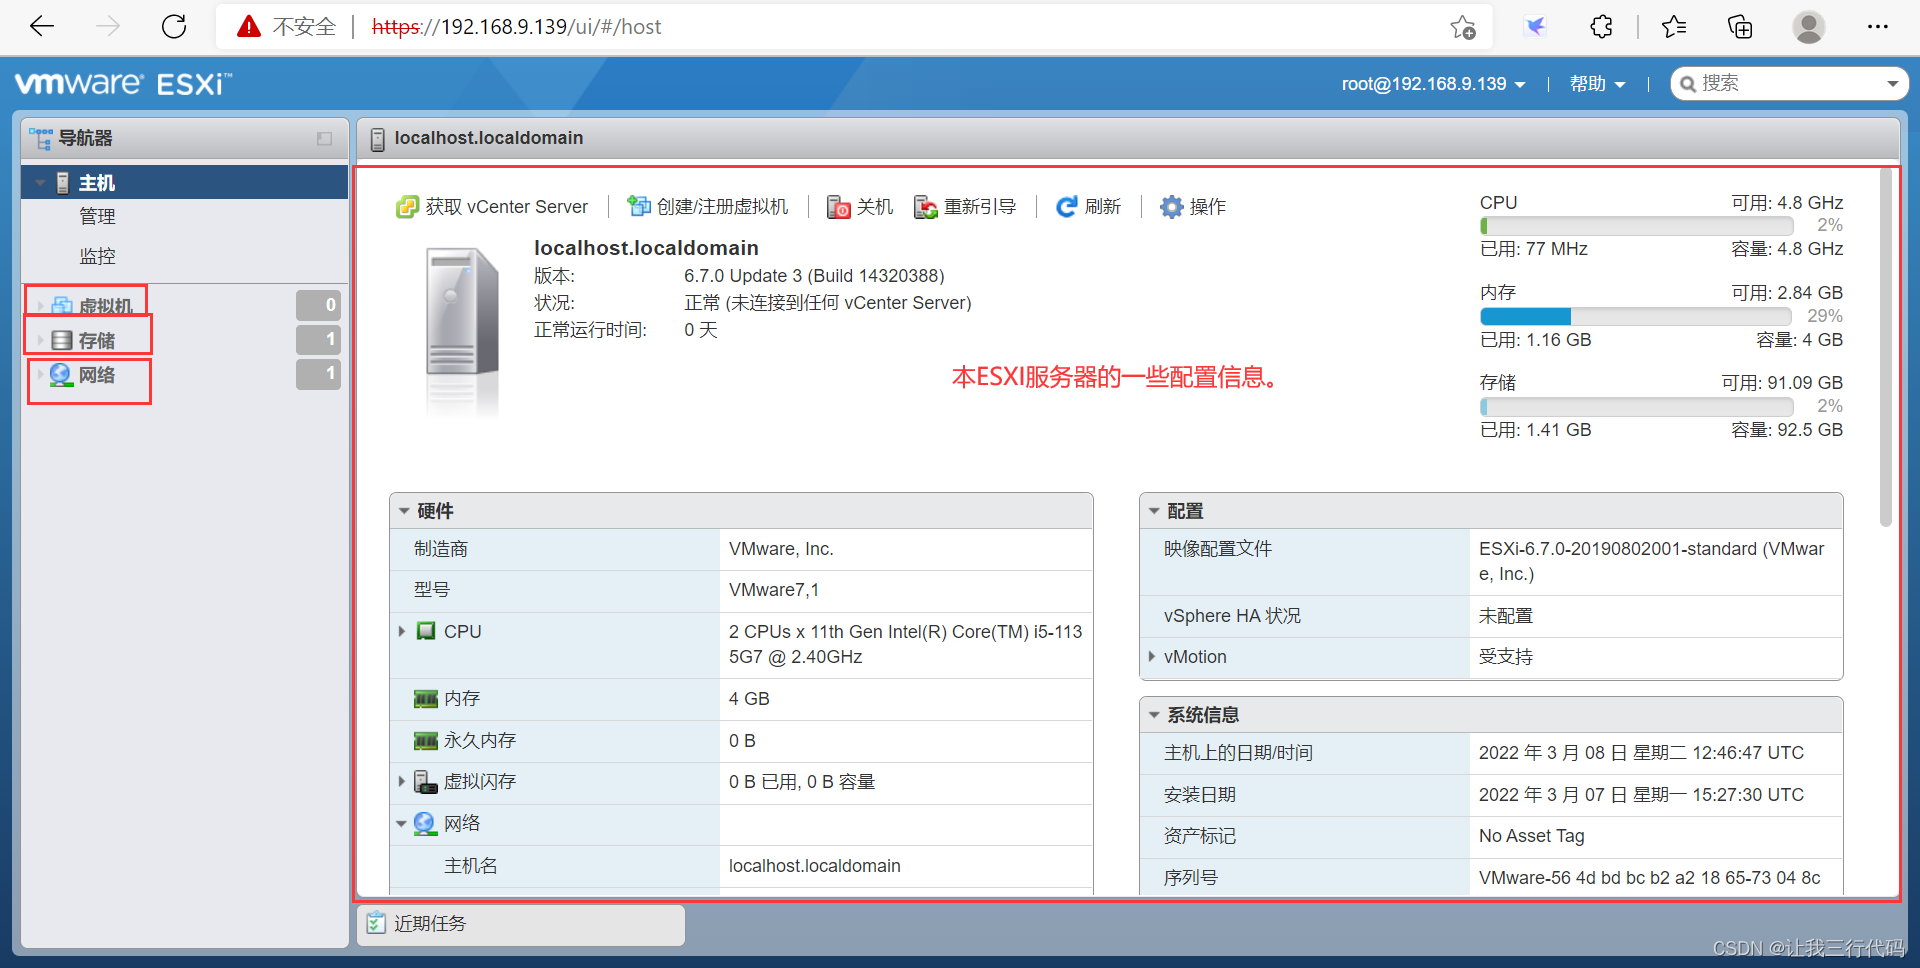Click 关机 shut down button
The image size is (1920, 968).
860,207
